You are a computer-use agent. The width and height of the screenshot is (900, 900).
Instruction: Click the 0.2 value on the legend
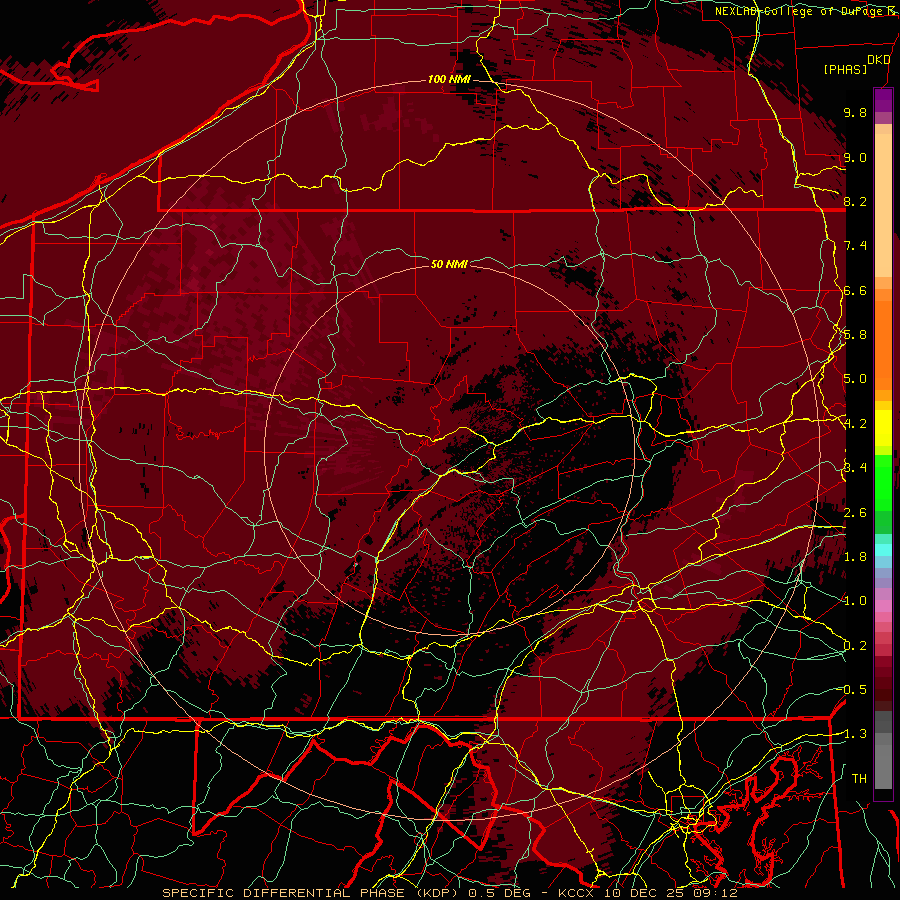tap(855, 646)
